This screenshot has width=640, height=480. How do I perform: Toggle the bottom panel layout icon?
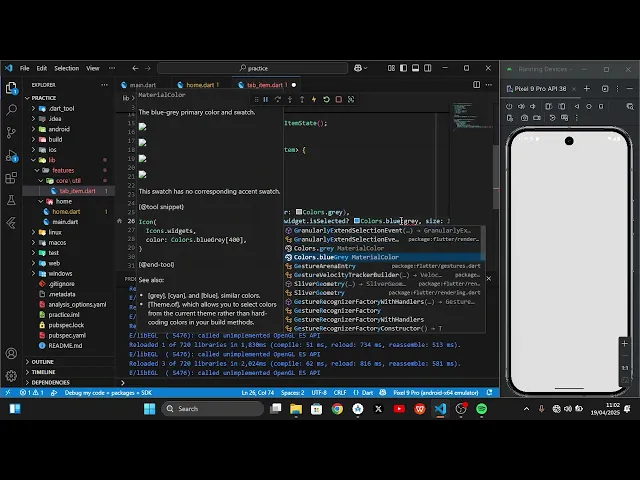click(416, 68)
